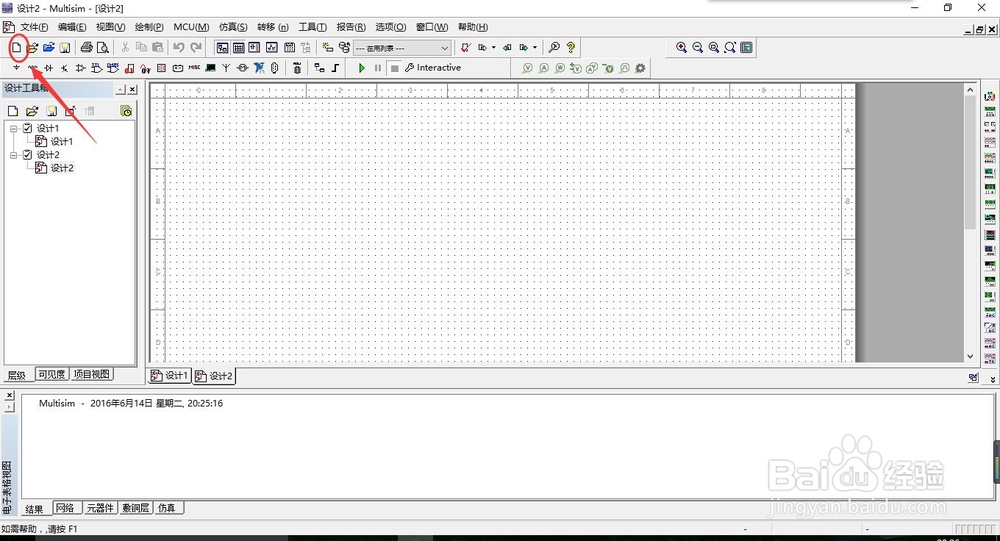
Task: Toggle the Spreadsheet View icon
Action: [x=239, y=47]
